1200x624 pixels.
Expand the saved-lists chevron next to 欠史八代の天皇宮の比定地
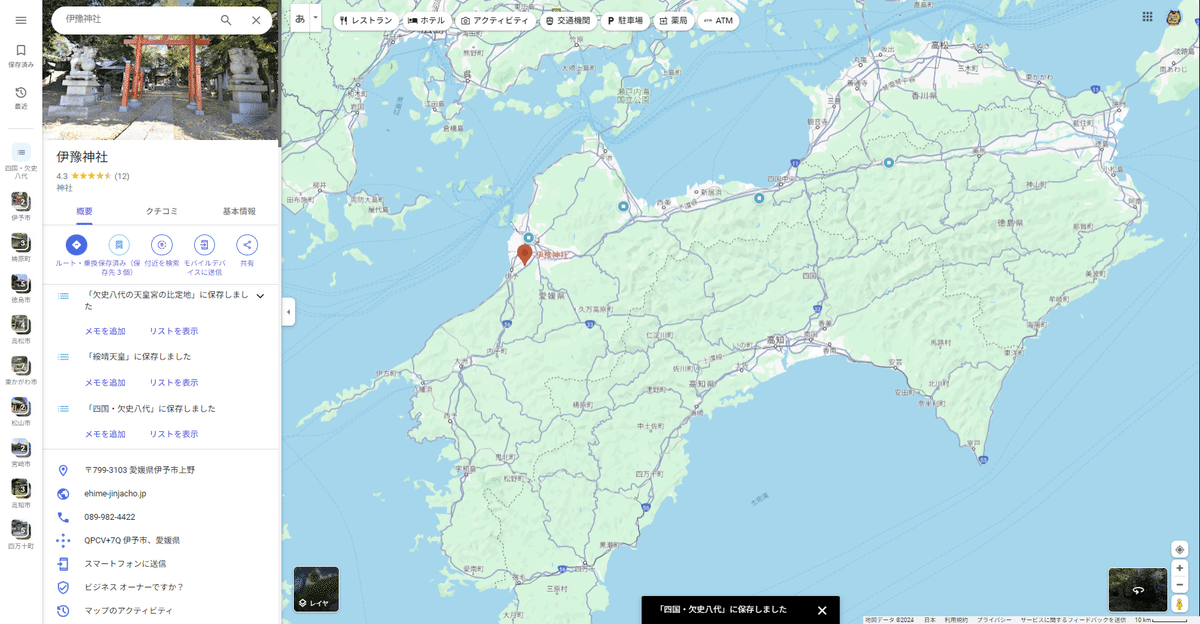coord(260,296)
